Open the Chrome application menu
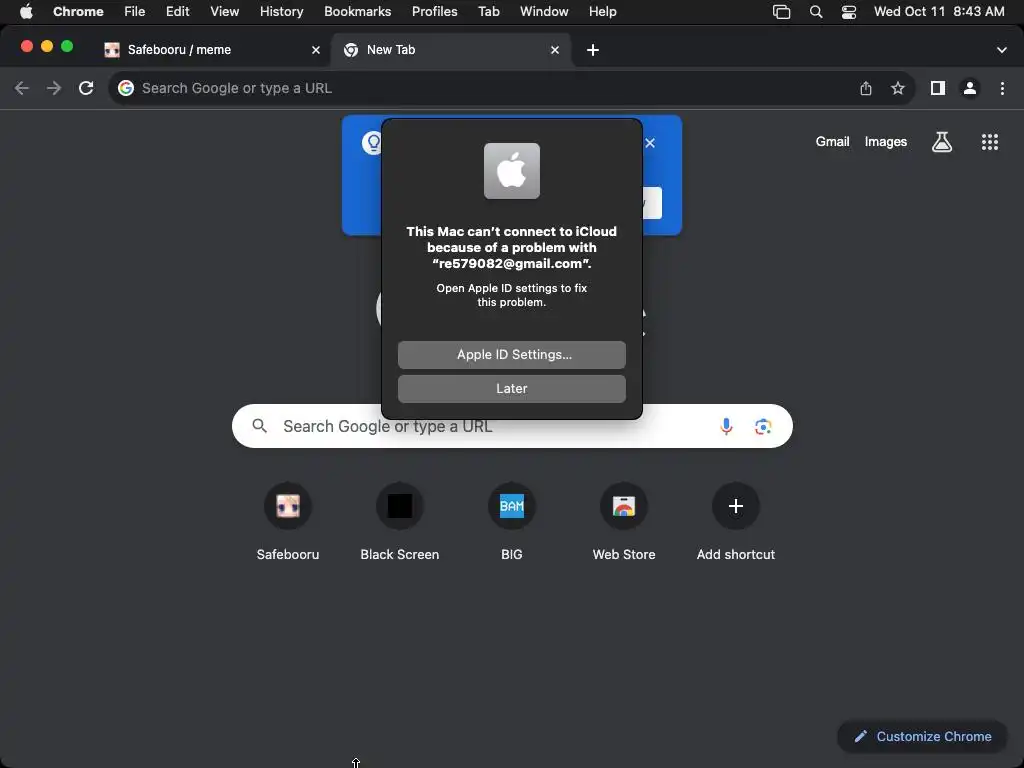1024x768 pixels. 78,11
